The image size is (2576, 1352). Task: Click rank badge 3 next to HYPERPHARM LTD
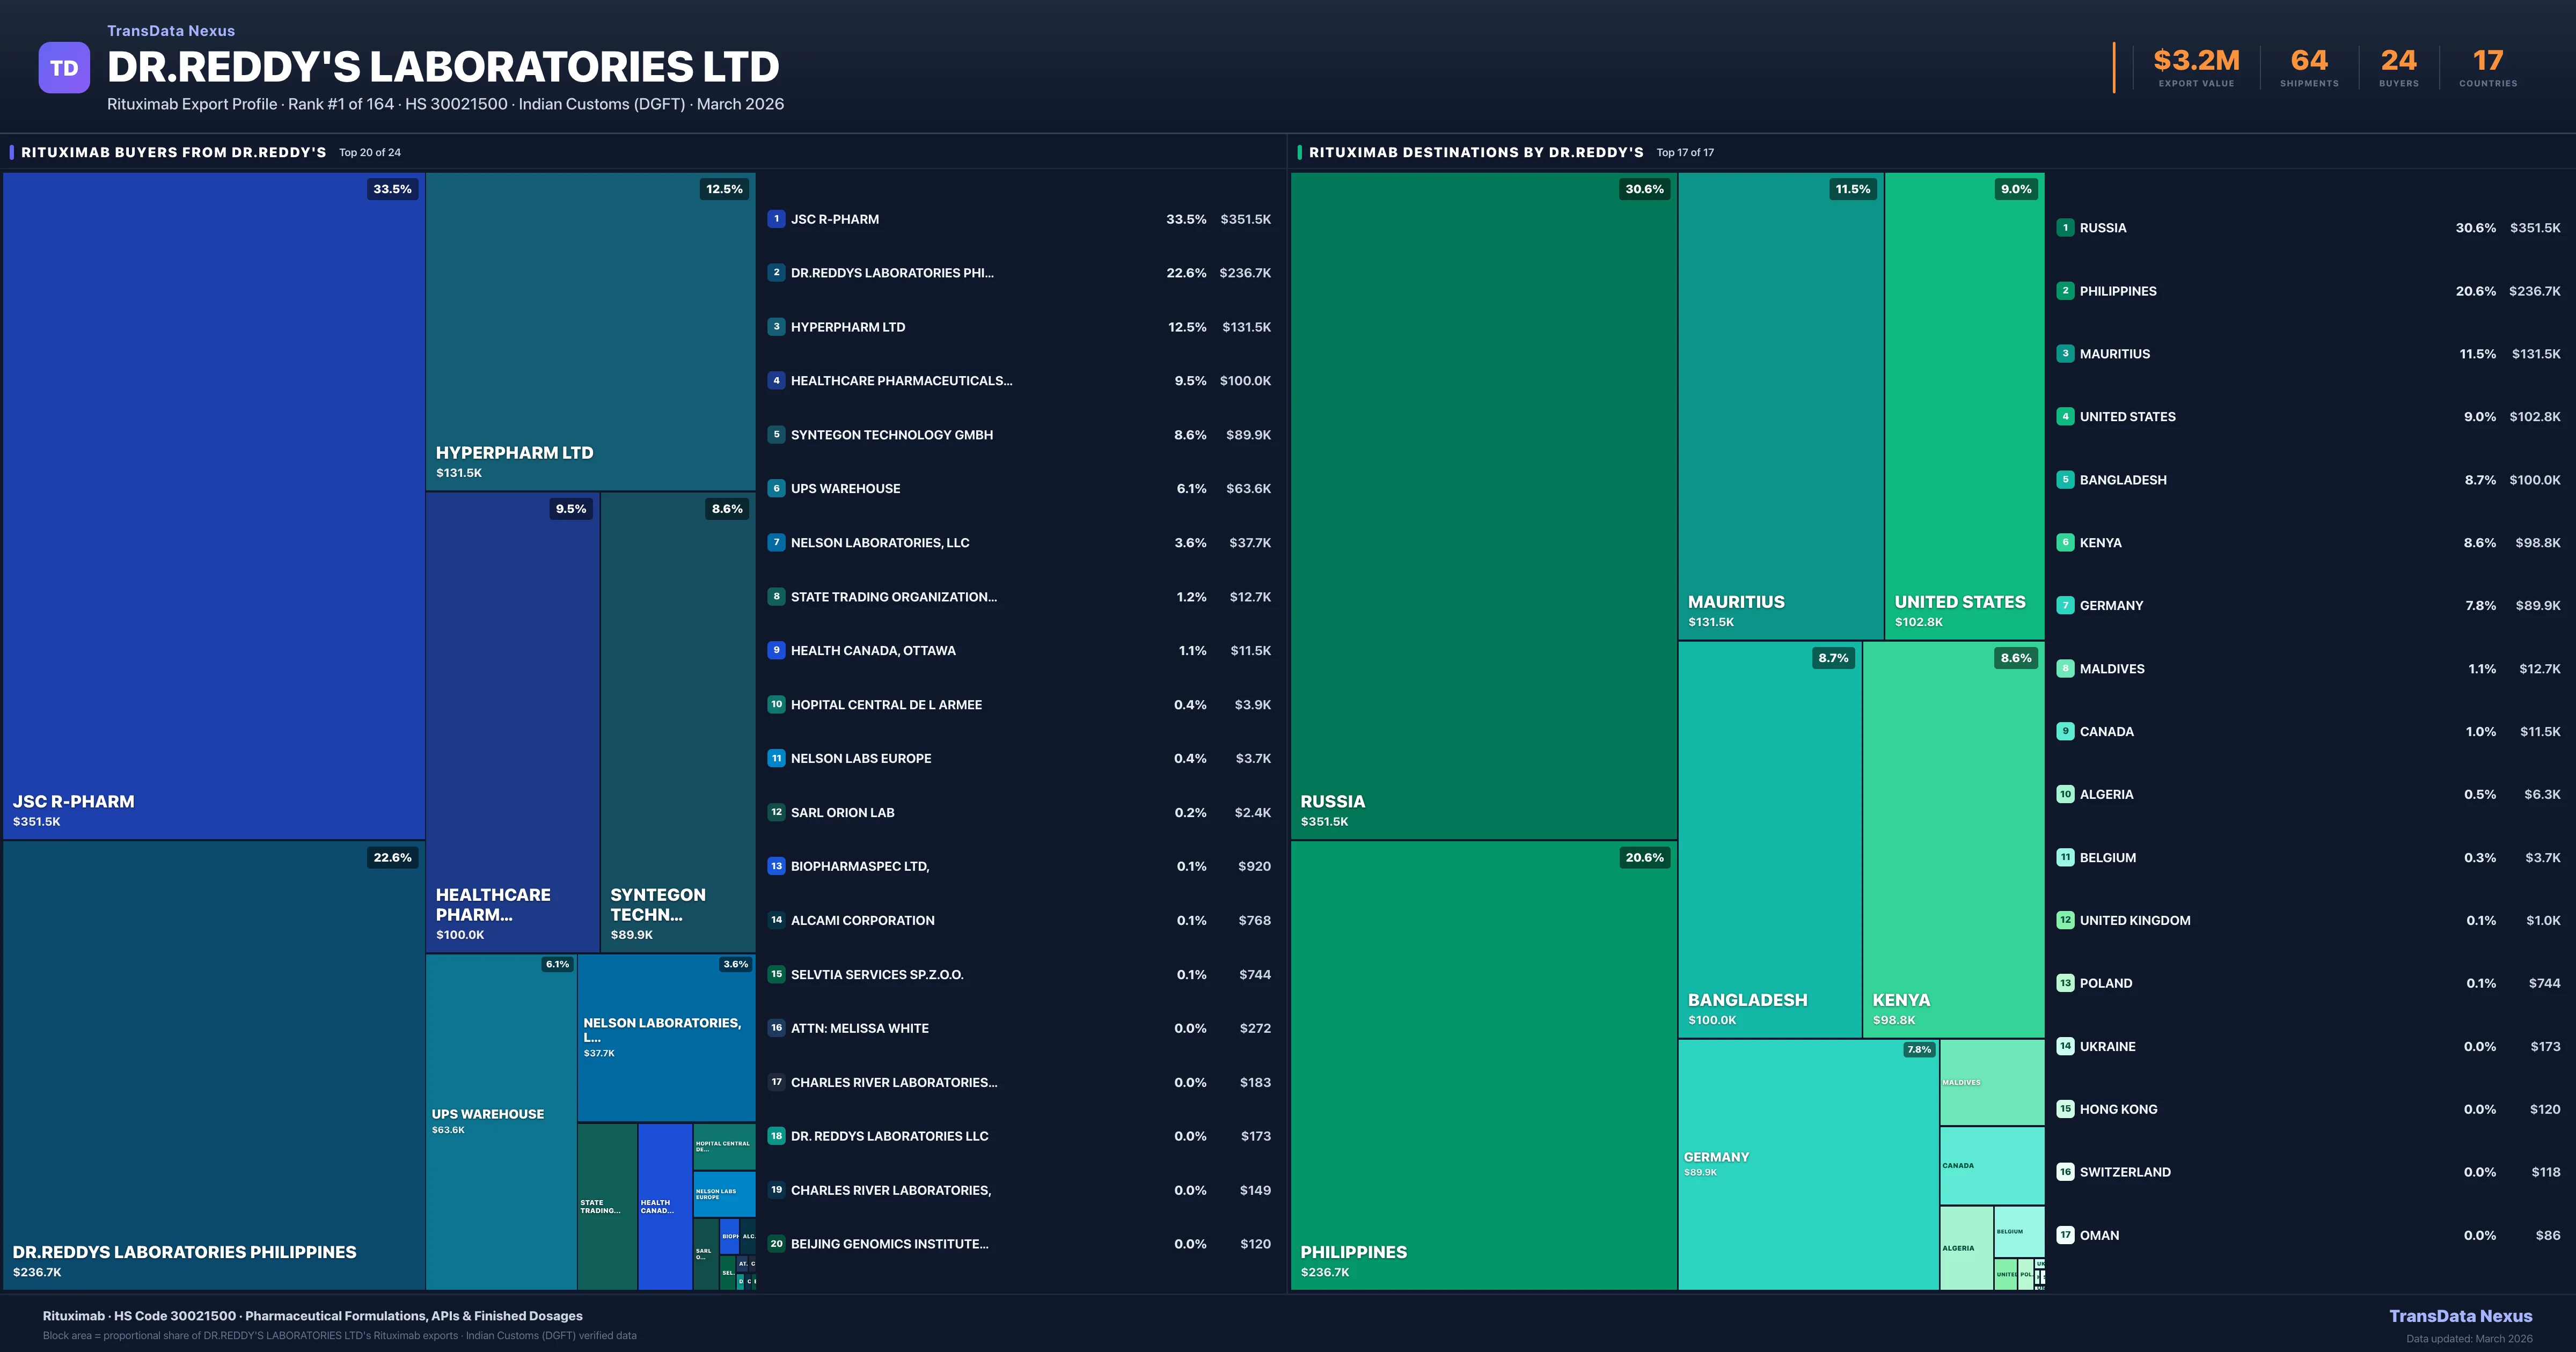pyautogui.click(x=777, y=327)
